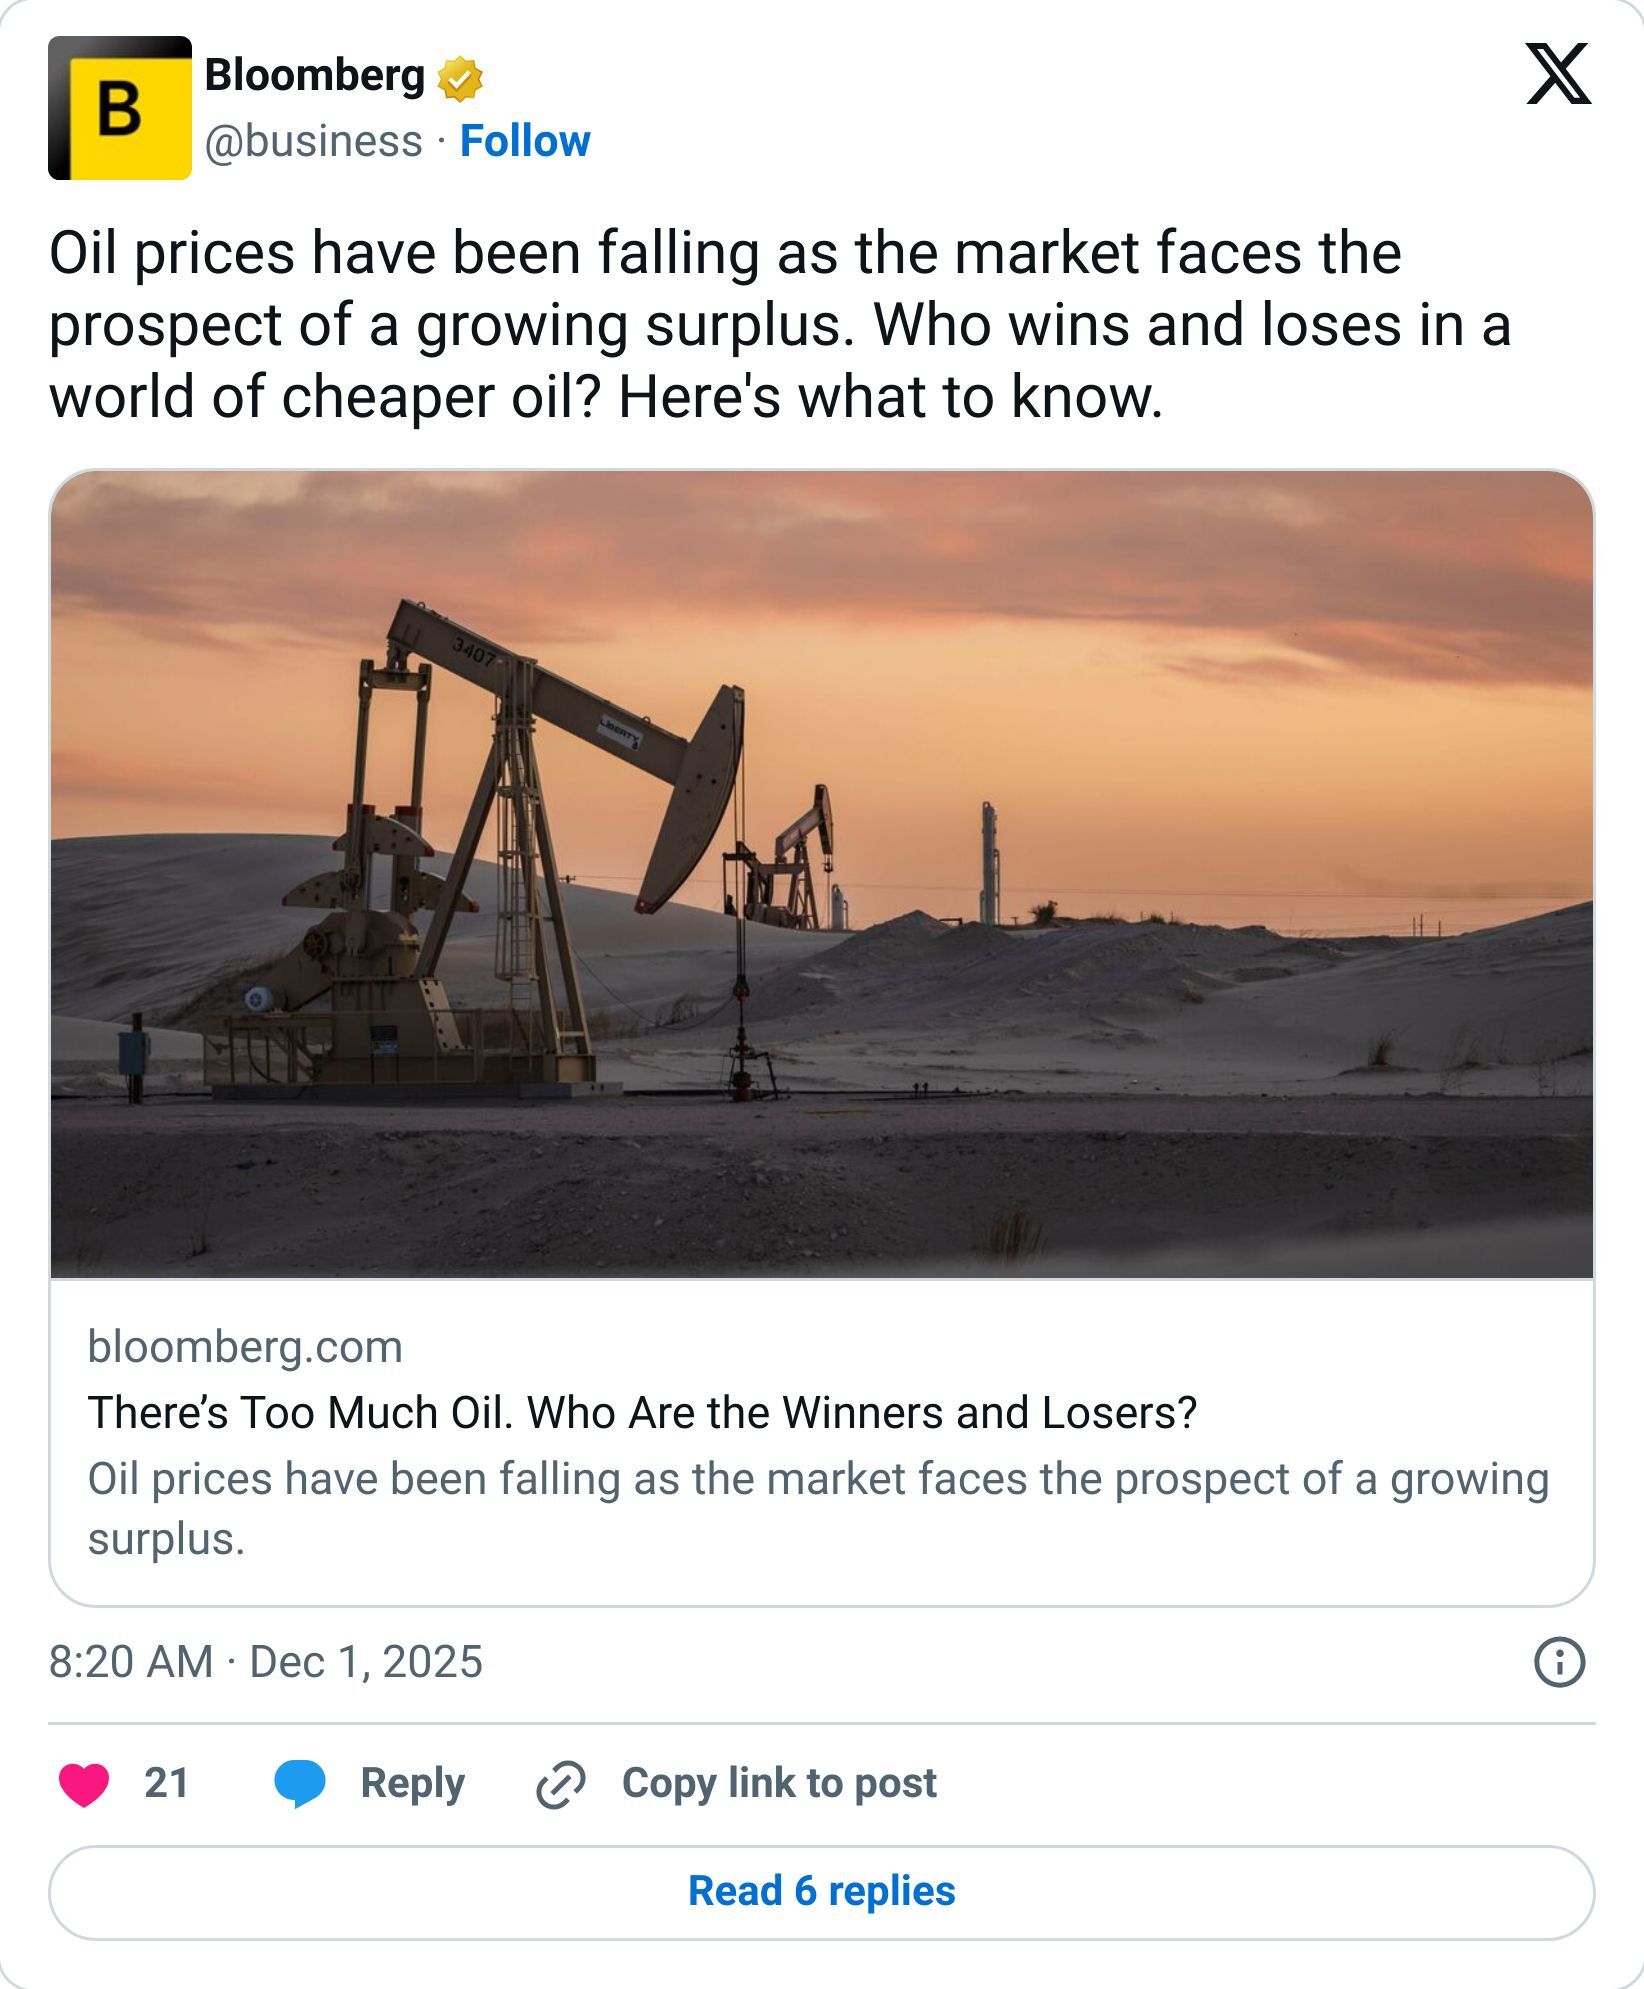Open 'Read 6 replies'
Viewport: 1644px width, 1989px height.
coord(822,1892)
